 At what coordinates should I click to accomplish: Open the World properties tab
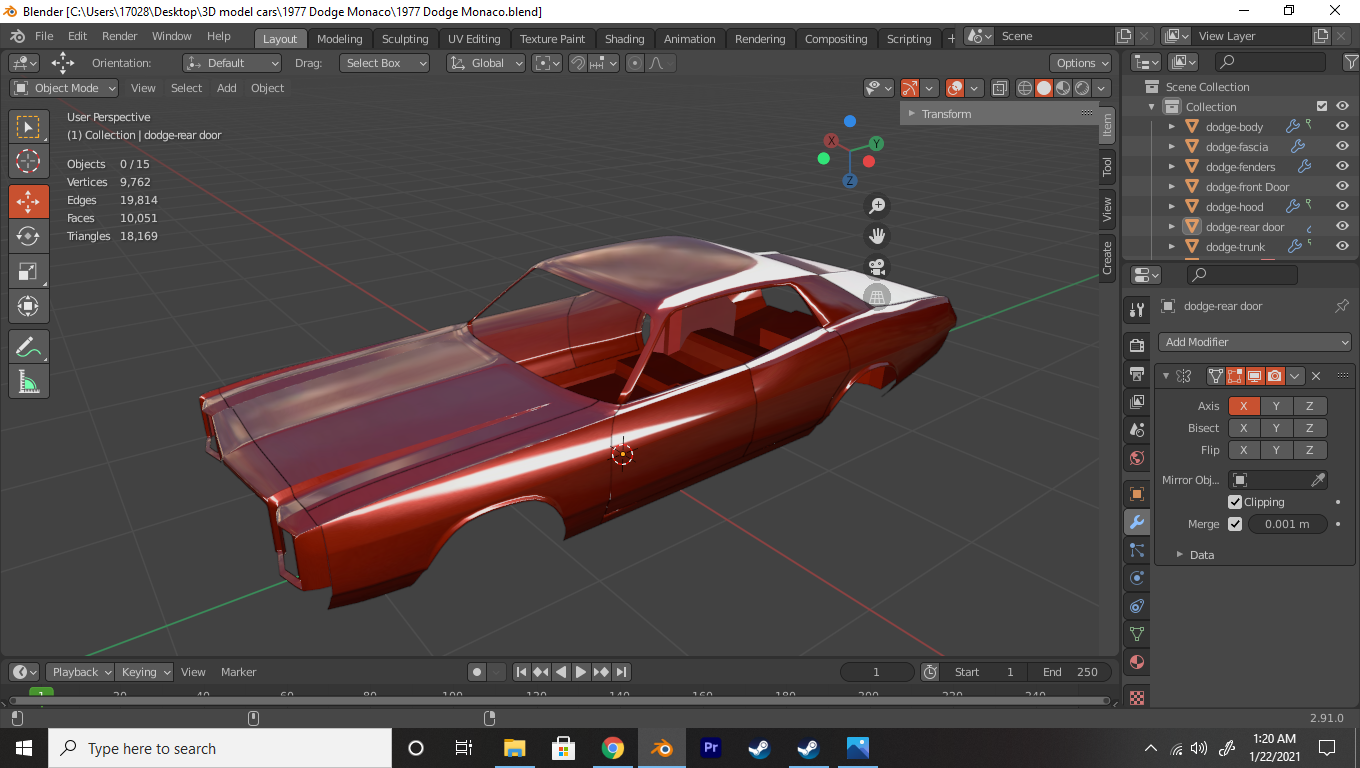(1137, 458)
